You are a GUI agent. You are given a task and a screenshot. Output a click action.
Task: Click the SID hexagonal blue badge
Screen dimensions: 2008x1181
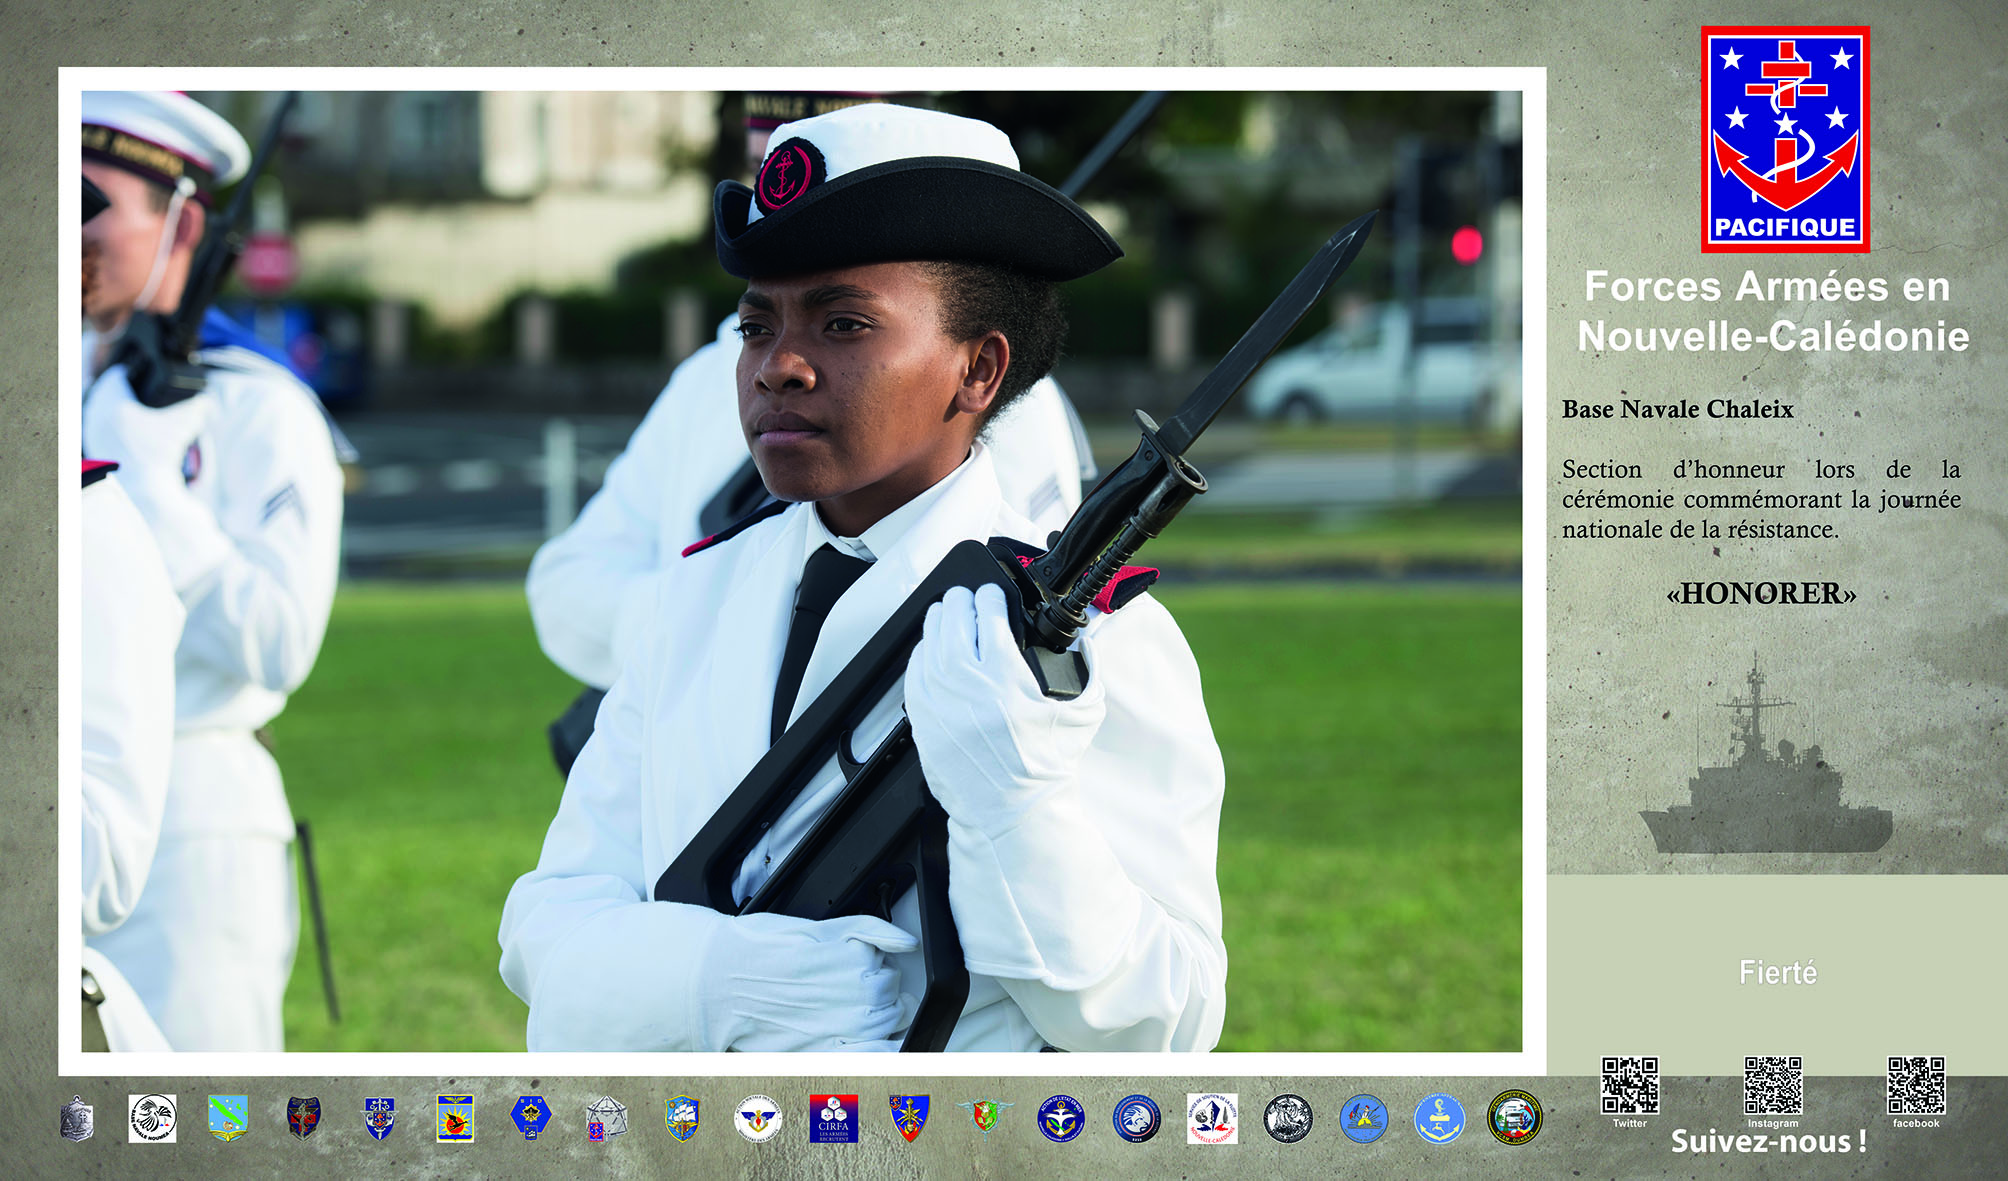tap(530, 1117)
